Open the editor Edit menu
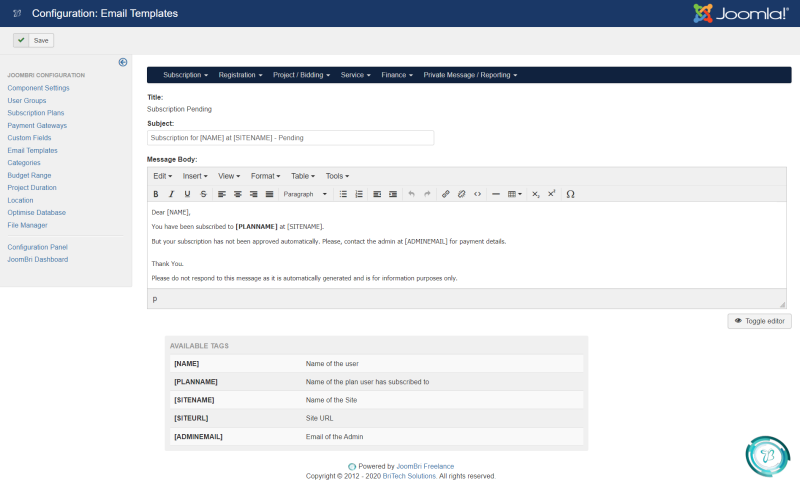Viewport: 800px width, 486px height. click(x=163, y=176)
